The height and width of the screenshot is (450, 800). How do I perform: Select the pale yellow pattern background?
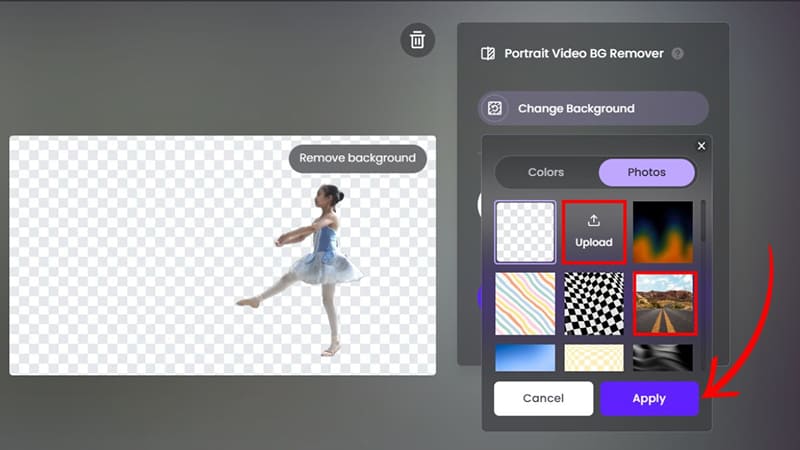coord(594,357)
